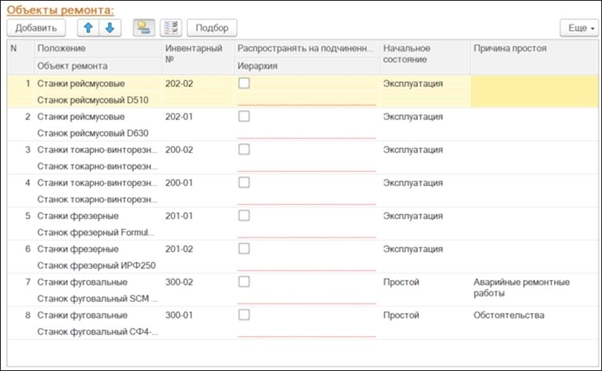Click inventory number 201-01
Screen dimensions: 602x371
(x=179, y=215)
